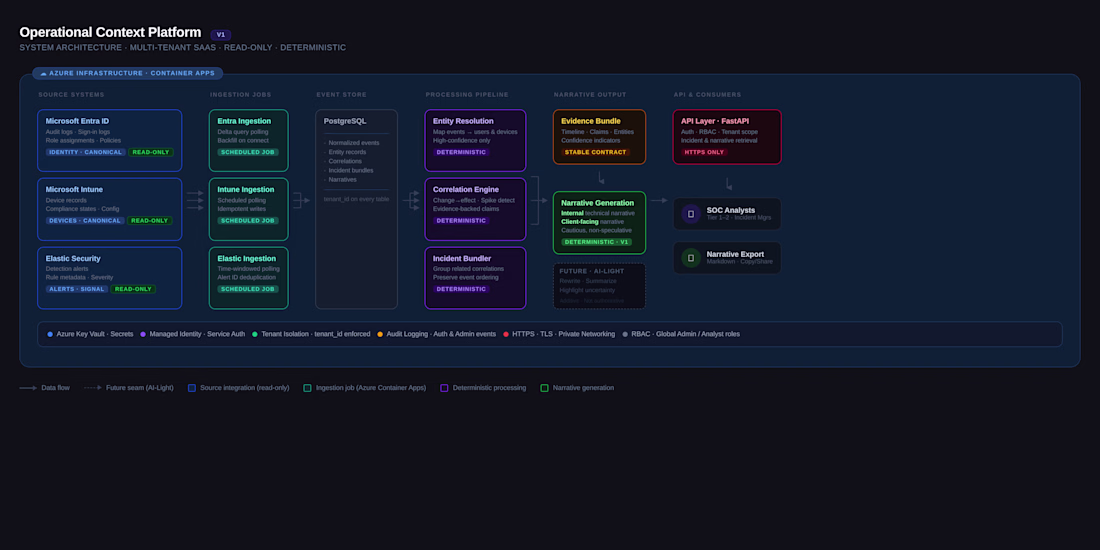The image size is (1100, 550).
Task: Click the Event Store column header
Action: tap(342, 95)
